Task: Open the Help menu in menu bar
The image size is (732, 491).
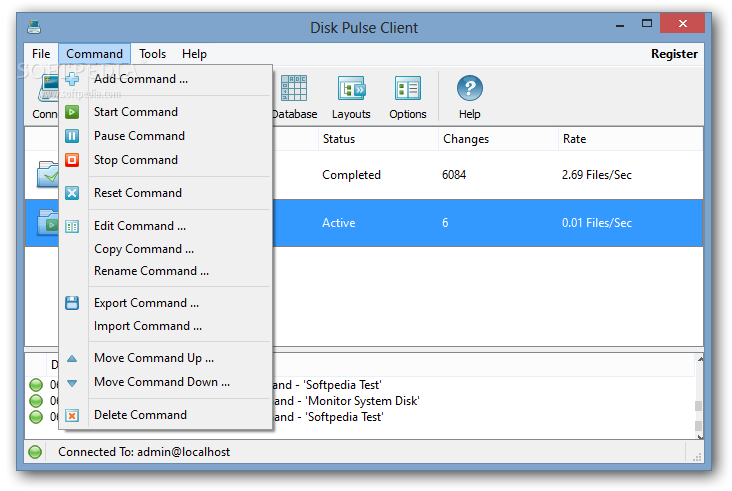Action: pos(194,54)
